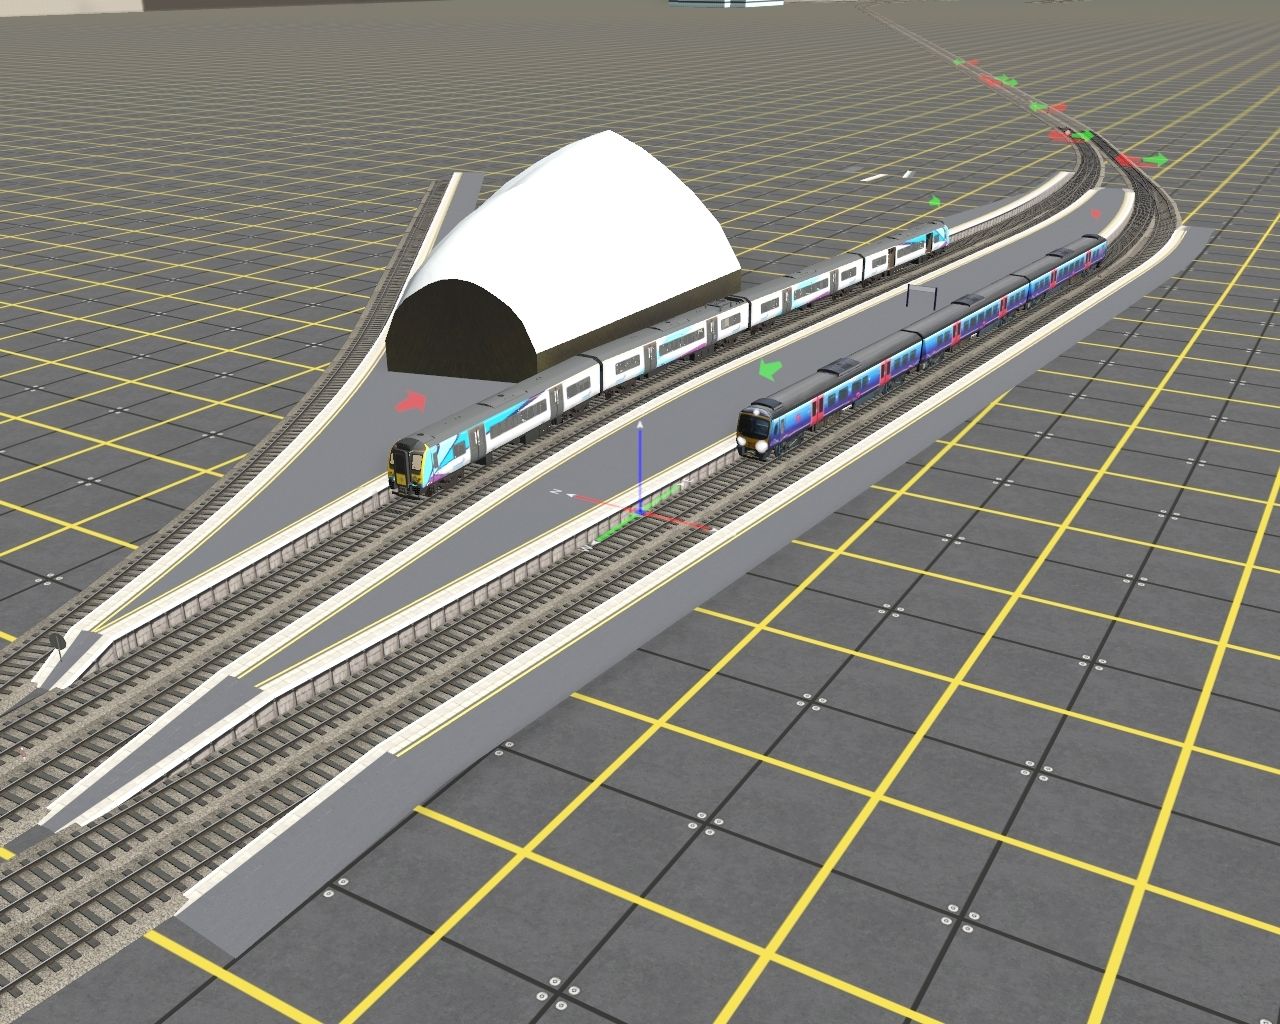Click the large red arrow marker by the shed
This screenshot has height=1024, width=1280.
411,401
